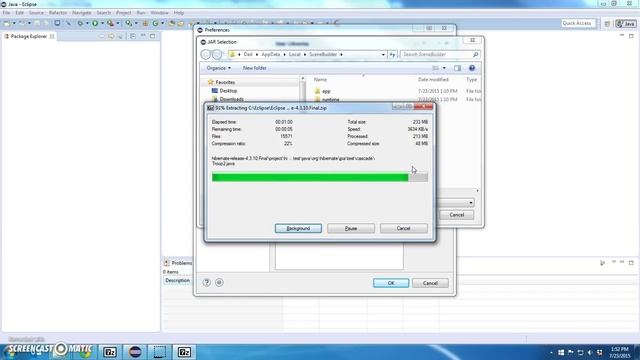Click the address bar refresh button
This screenshot has height=360, width=640.
[x=392, y=54]
